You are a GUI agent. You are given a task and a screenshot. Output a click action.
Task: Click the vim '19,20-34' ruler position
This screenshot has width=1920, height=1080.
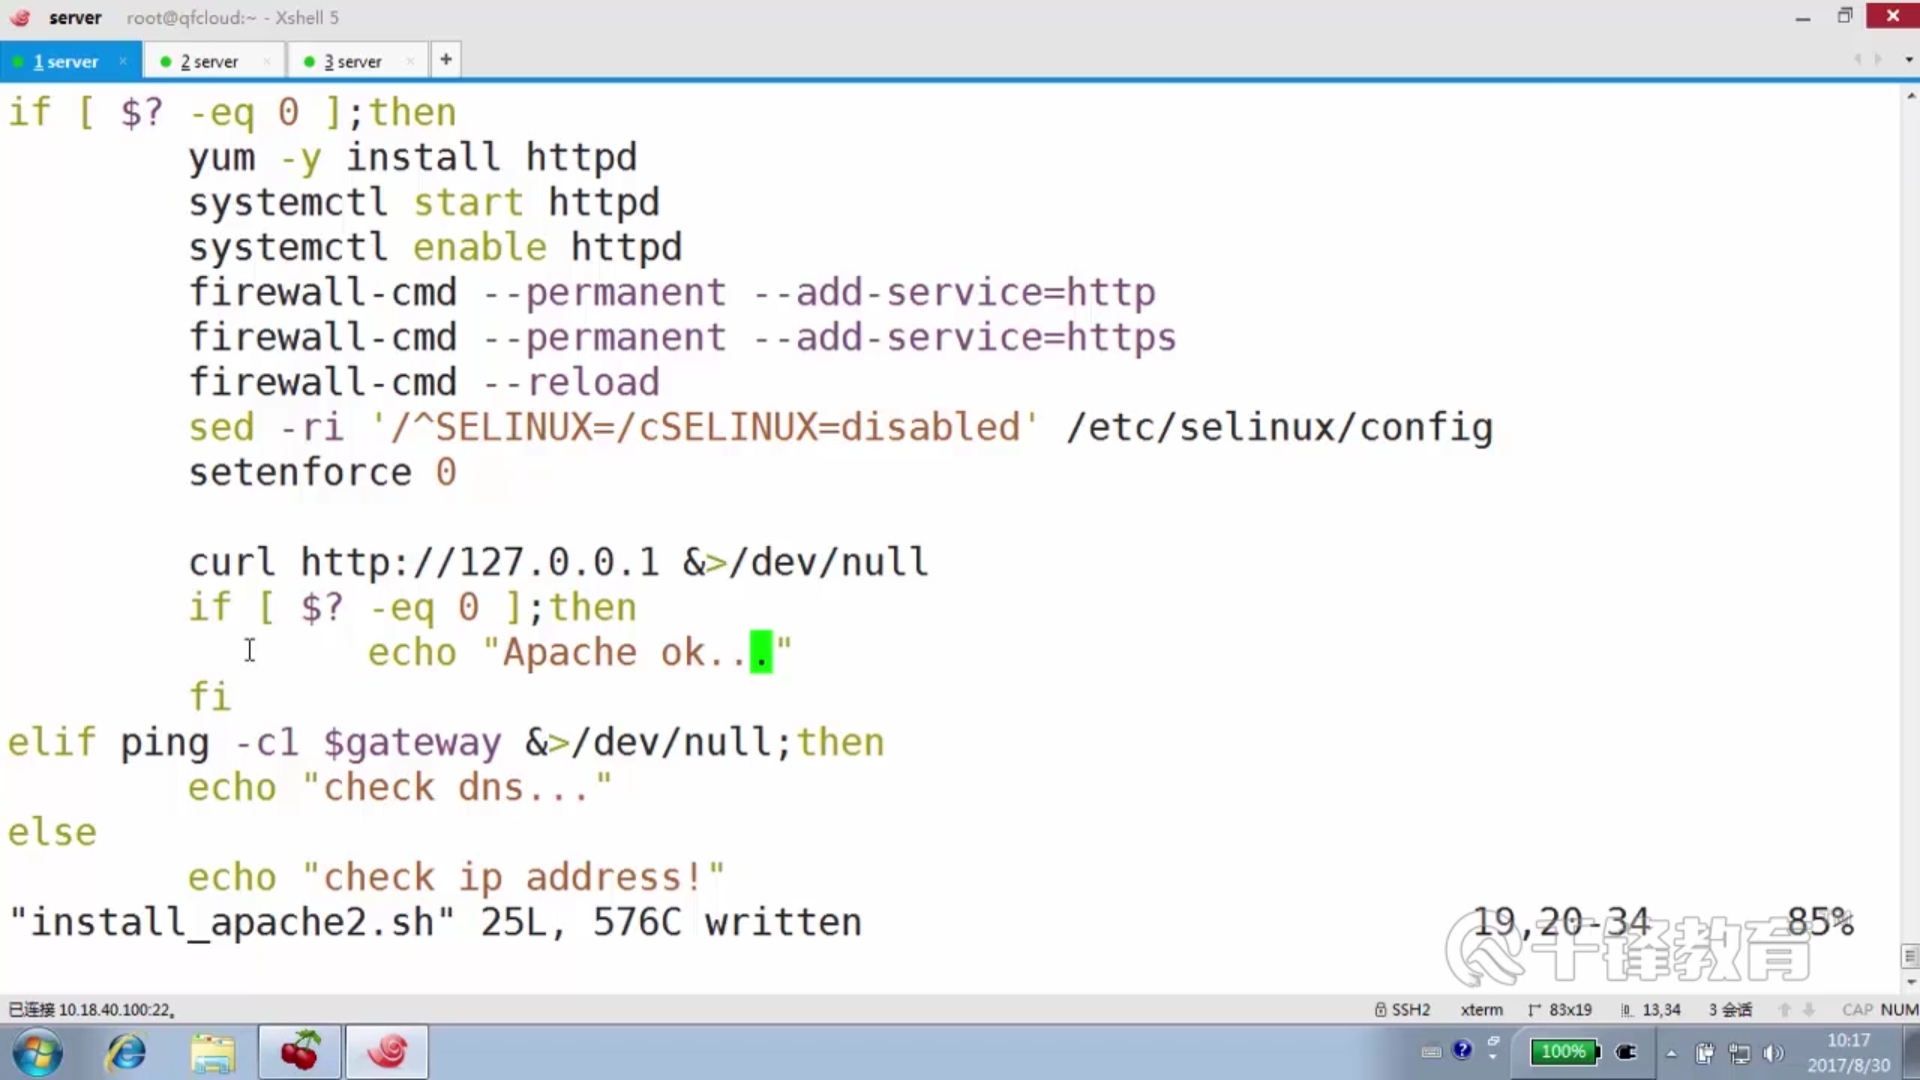[1560, 922]
